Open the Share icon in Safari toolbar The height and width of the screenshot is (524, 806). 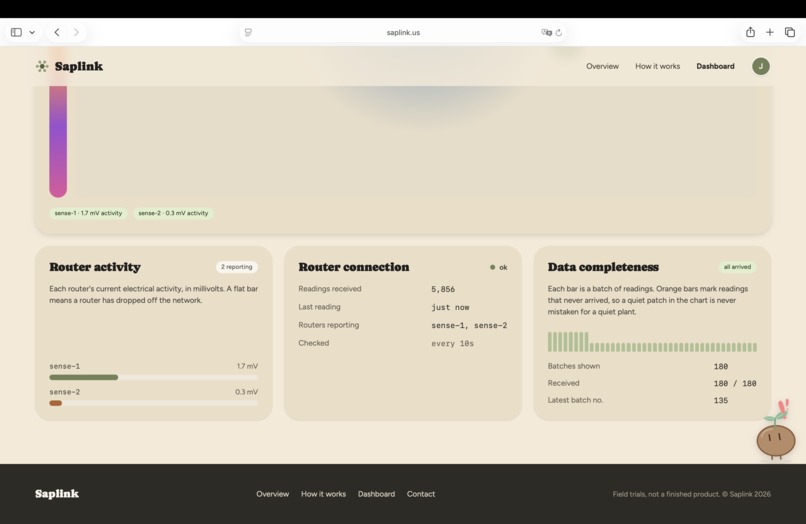[750, 32]
